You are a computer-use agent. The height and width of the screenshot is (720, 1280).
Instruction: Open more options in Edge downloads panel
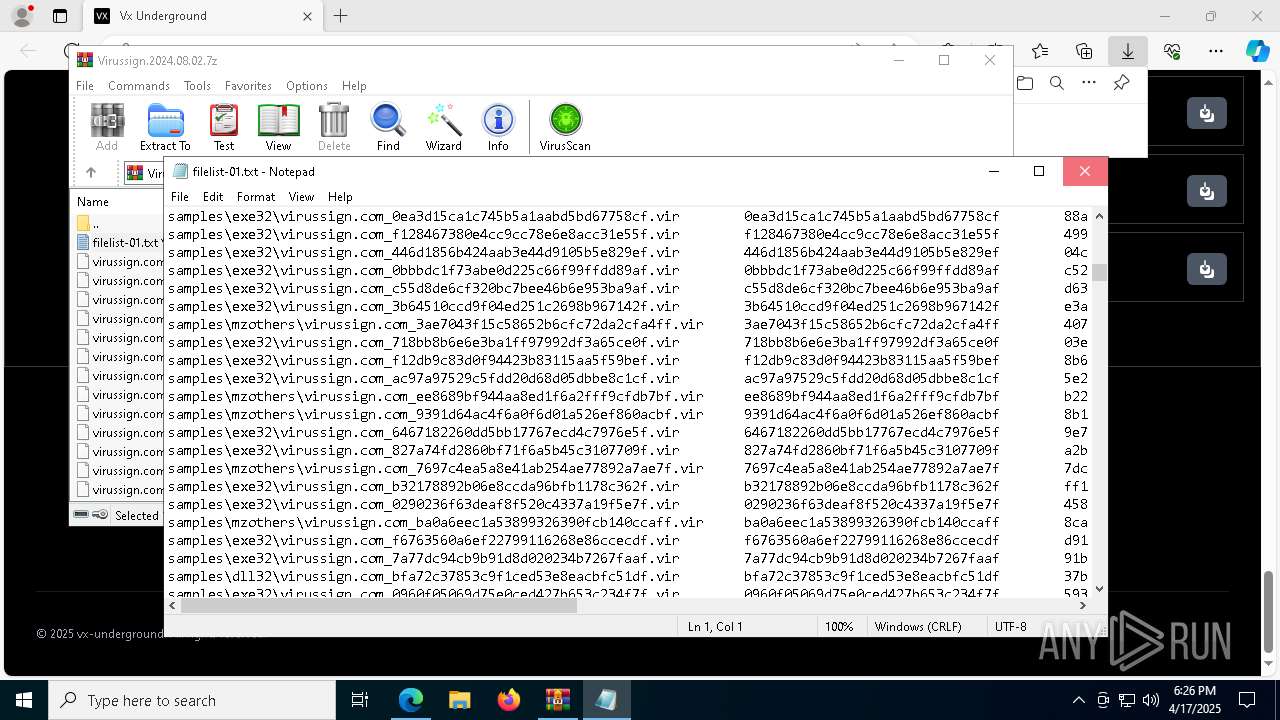[1089, 83]
